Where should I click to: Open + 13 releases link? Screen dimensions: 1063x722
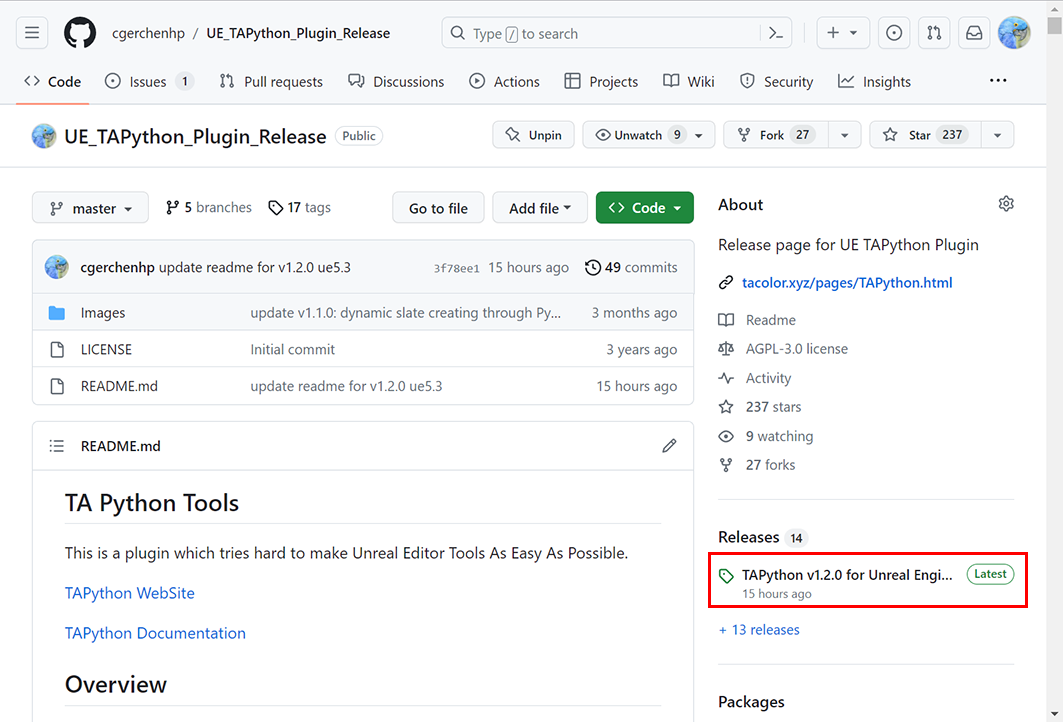click(x=759, y=630)
